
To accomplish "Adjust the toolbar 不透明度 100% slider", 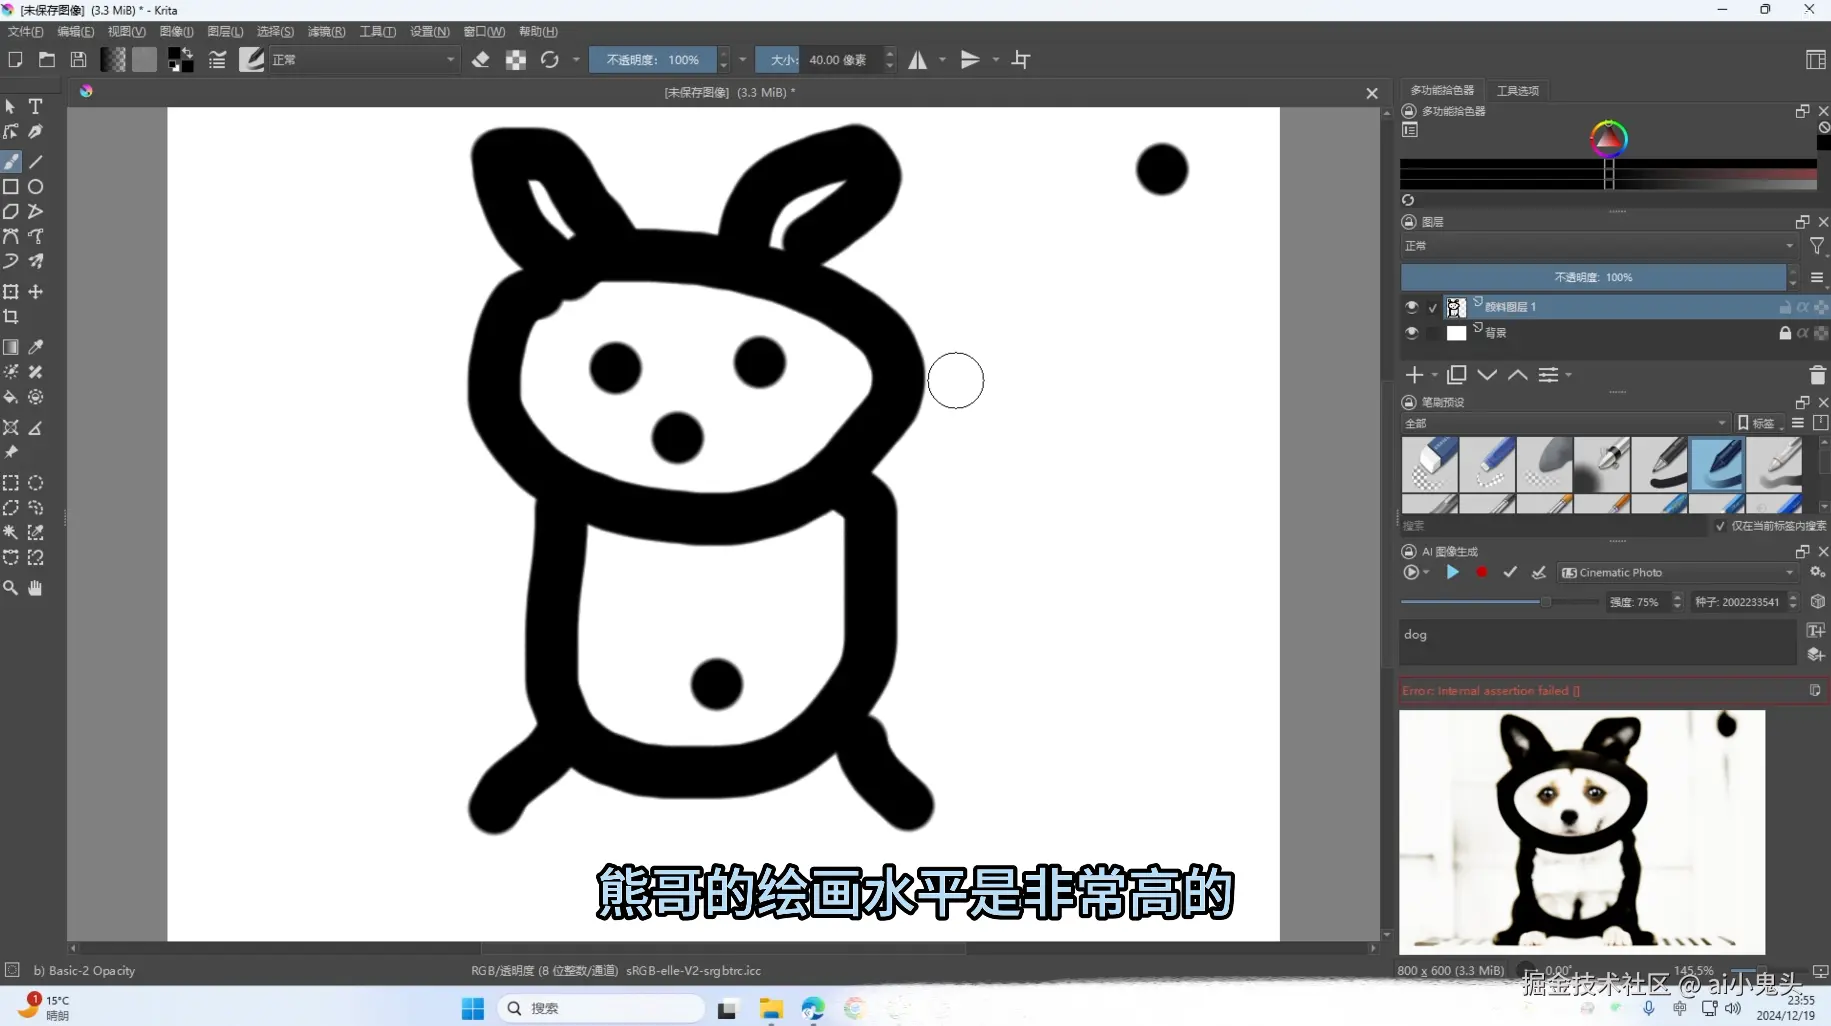I will (652, 60).
